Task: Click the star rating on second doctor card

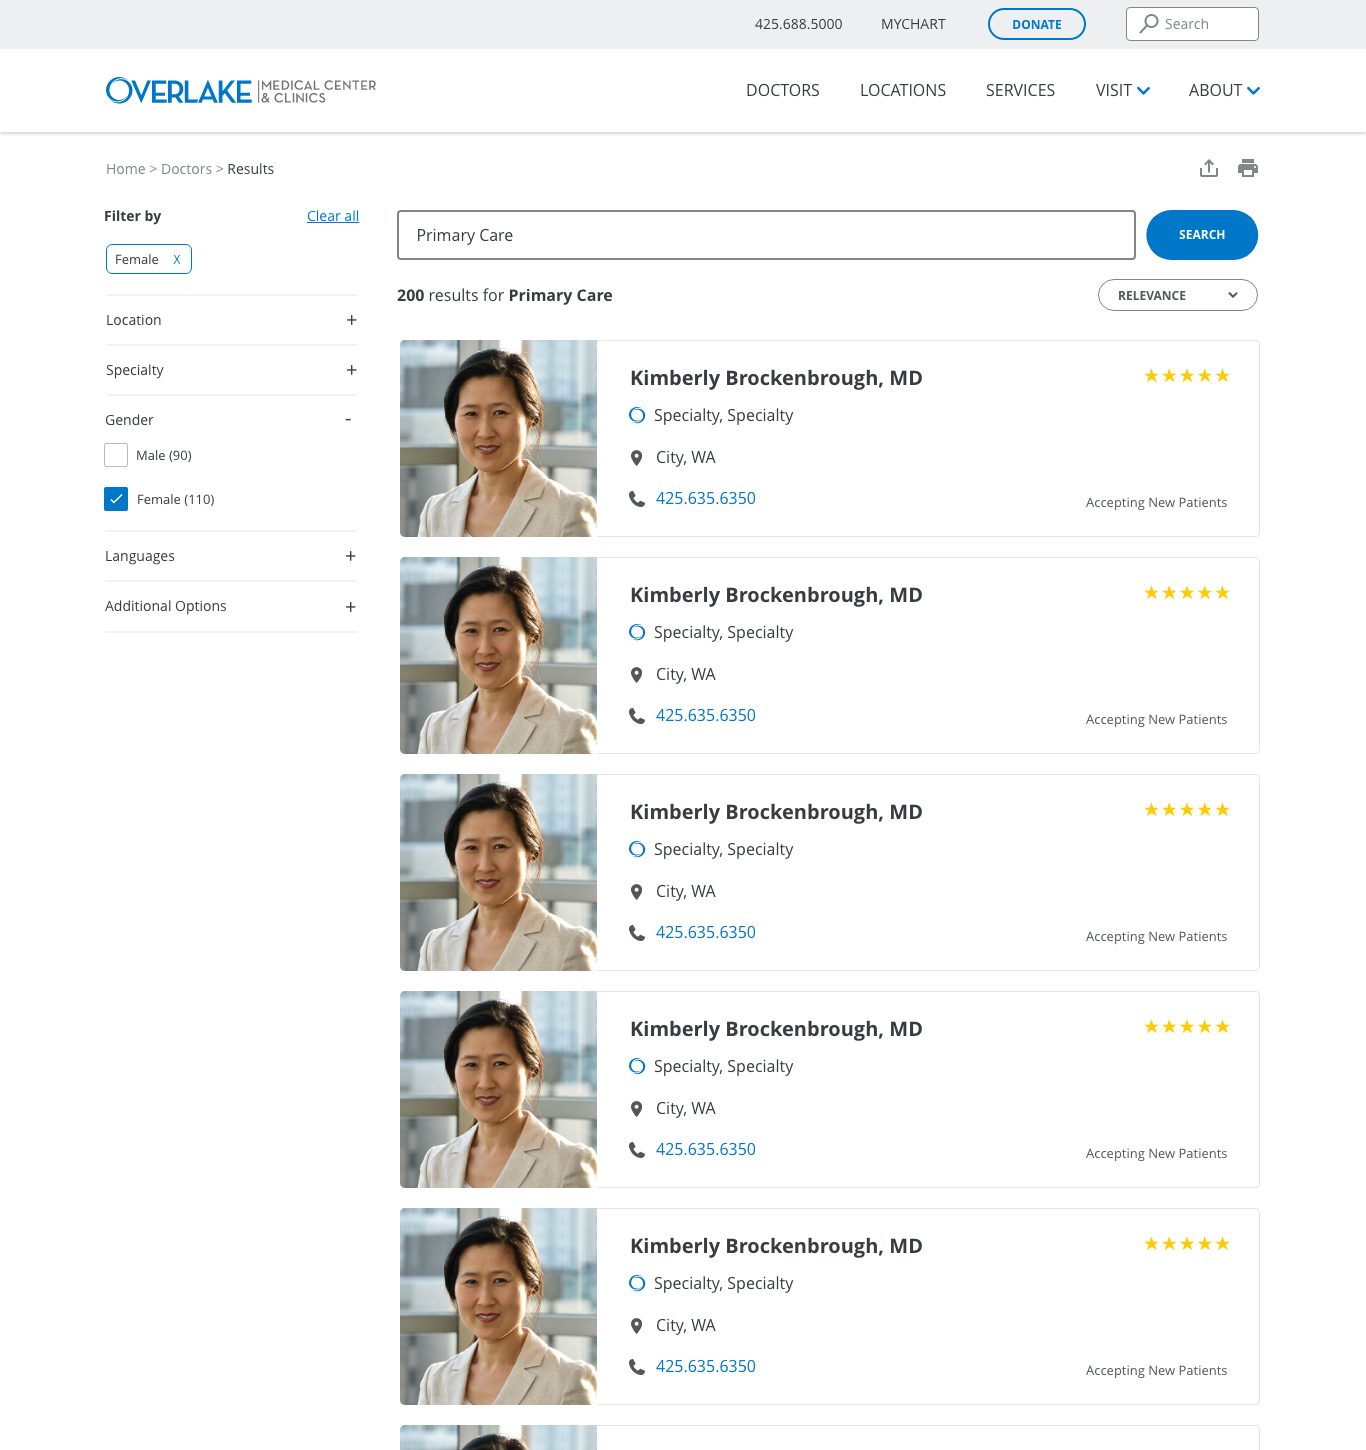Action: 1187,593
